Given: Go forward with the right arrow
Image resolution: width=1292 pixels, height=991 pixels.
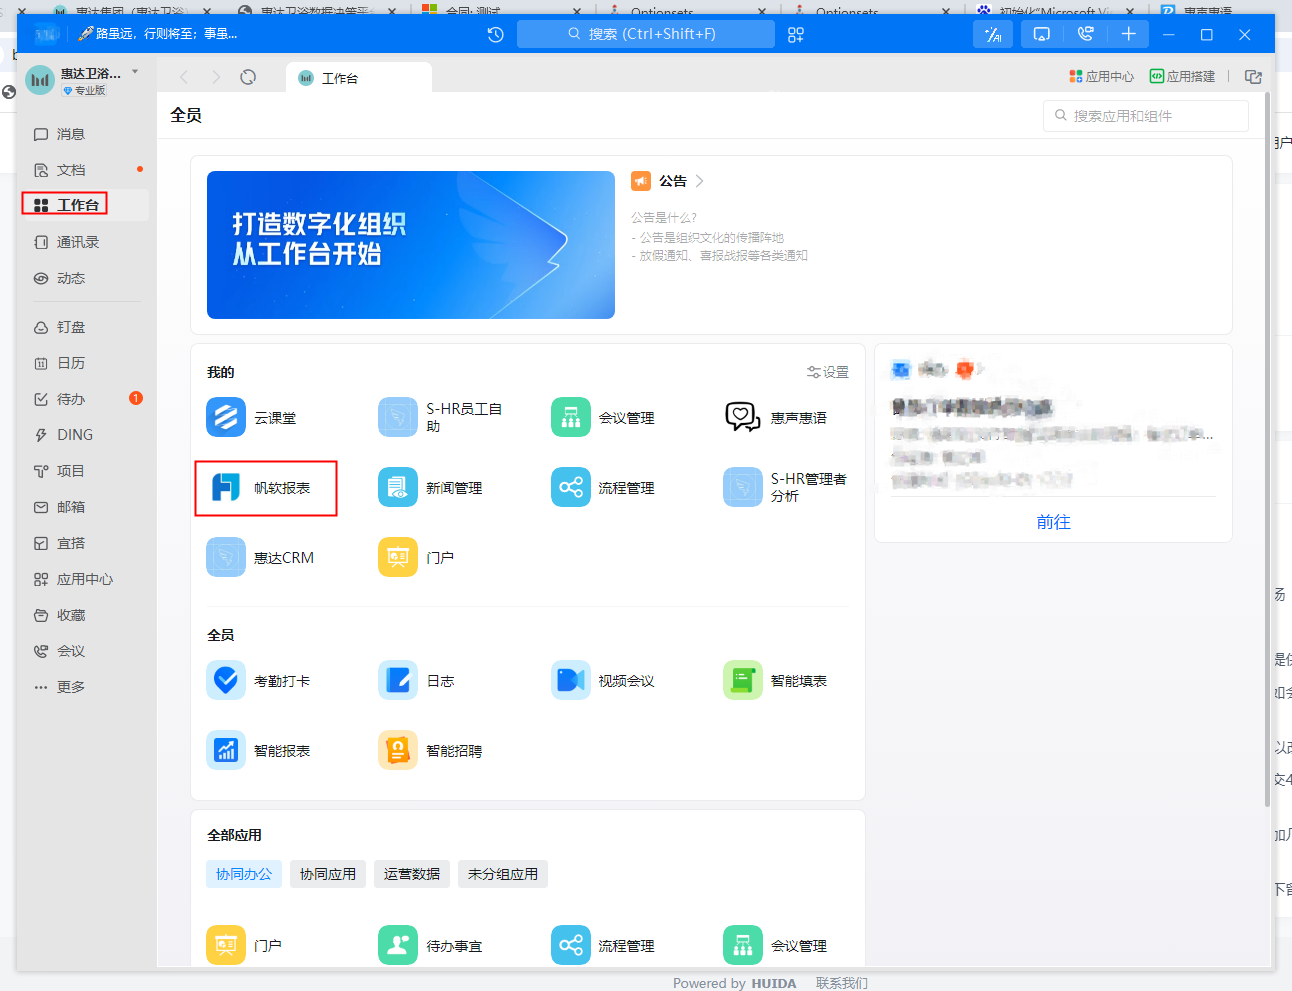Looking at the screenshot, I should (x=216, y=77).
